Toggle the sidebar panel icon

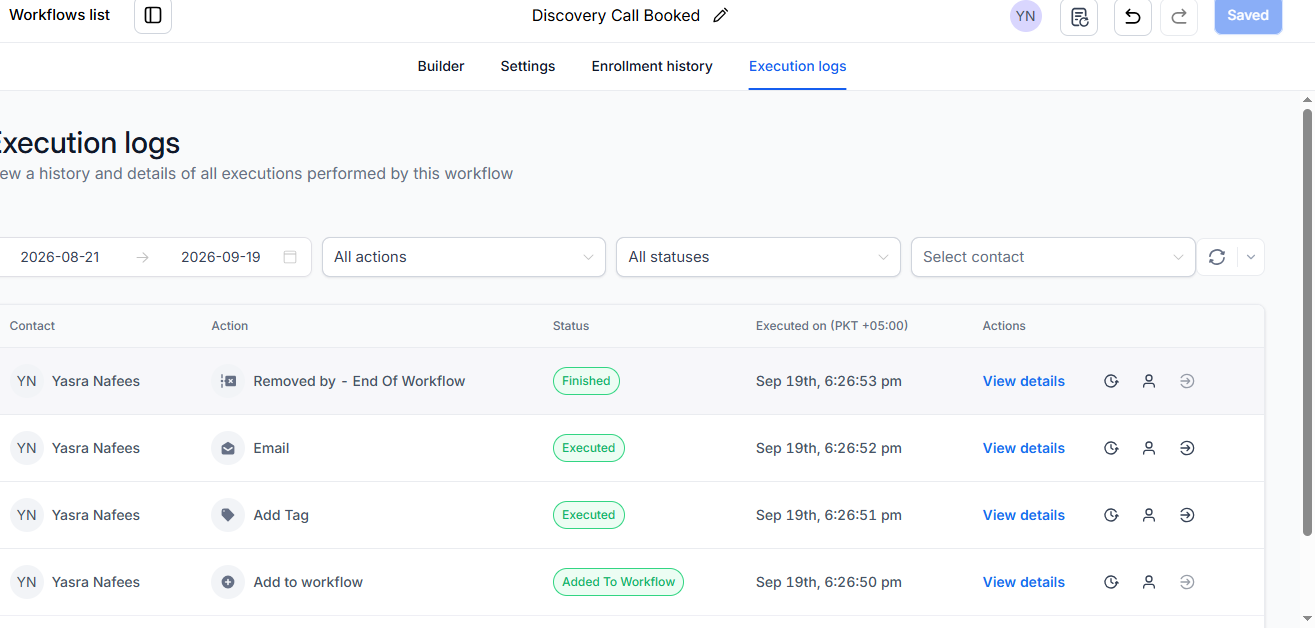tap(153, 16)
